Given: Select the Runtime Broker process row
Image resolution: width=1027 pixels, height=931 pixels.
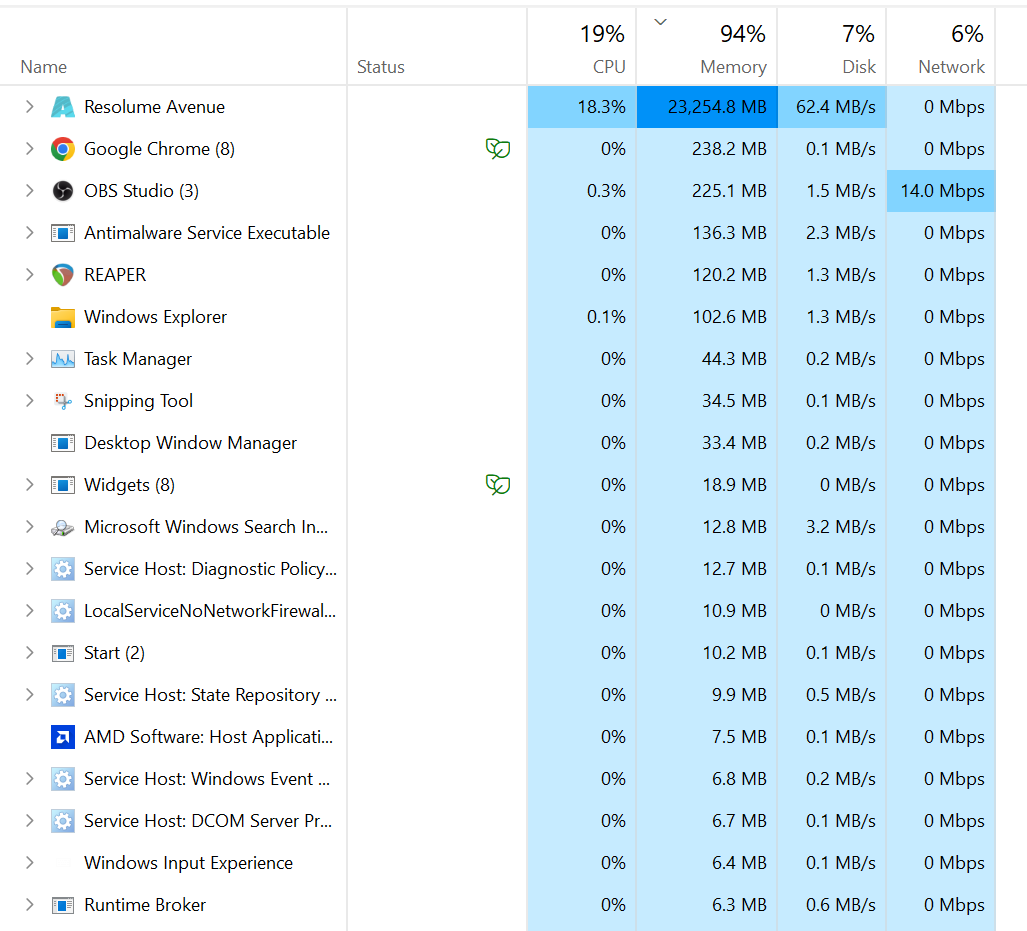Looking at the screenshot, I should [x=145, y=905].
